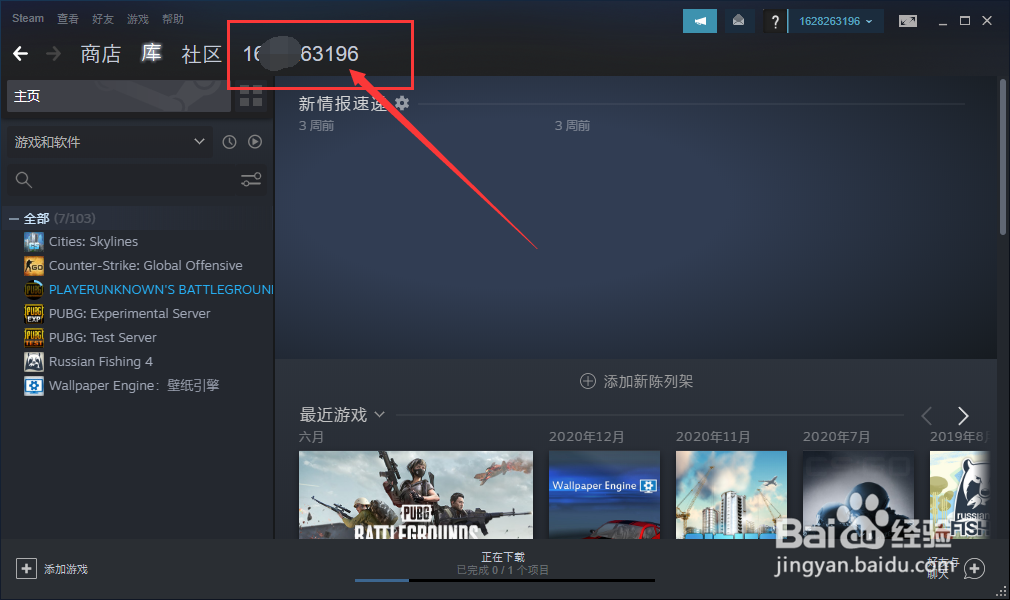Select Wallpaper Engine：壁纸引擎

[x=134, y=385]
